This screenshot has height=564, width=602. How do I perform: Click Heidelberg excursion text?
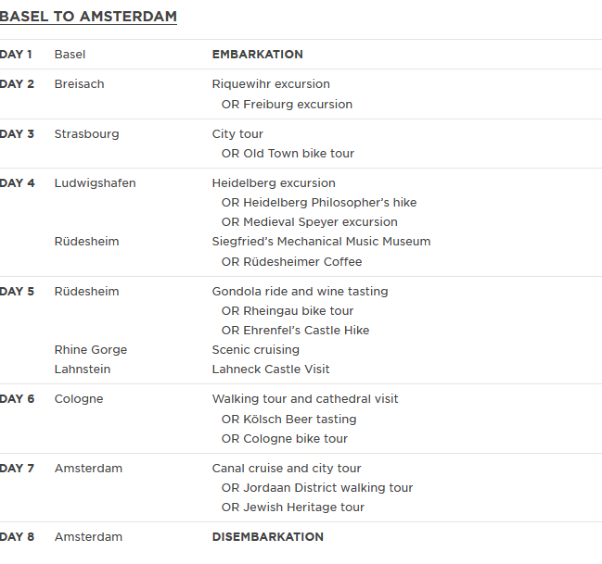point(273,183)
